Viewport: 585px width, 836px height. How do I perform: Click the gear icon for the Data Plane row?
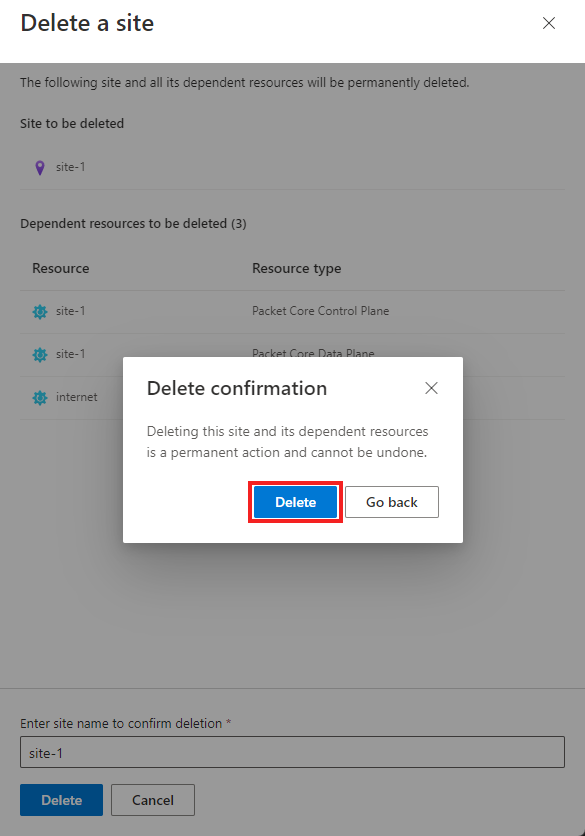(40, 354)
